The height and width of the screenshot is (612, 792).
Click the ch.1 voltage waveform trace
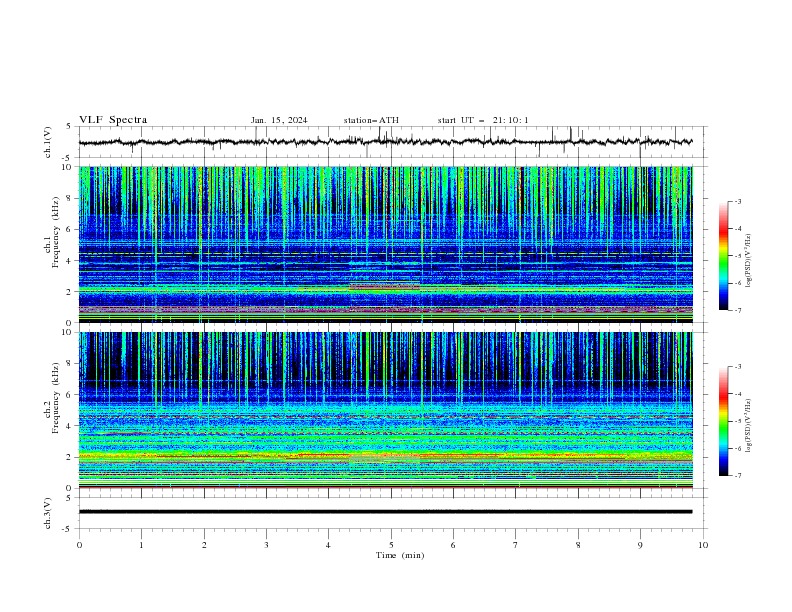pyautogui.click(x=385, y=142)
